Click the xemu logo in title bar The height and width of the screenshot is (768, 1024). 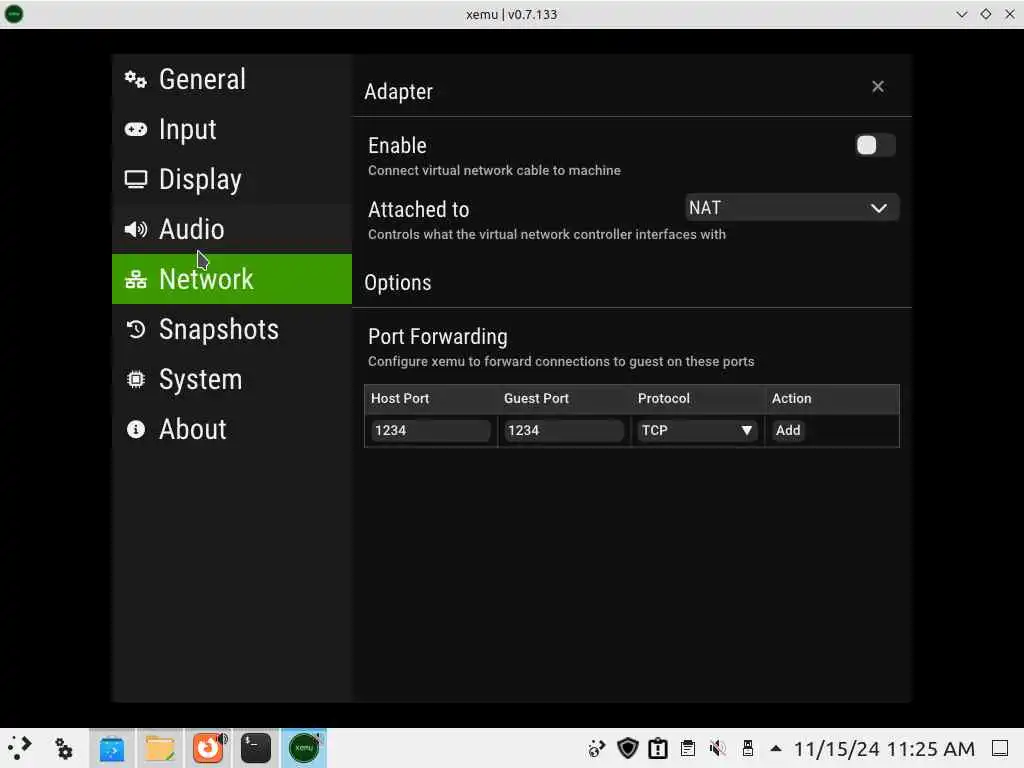(14, 14)
